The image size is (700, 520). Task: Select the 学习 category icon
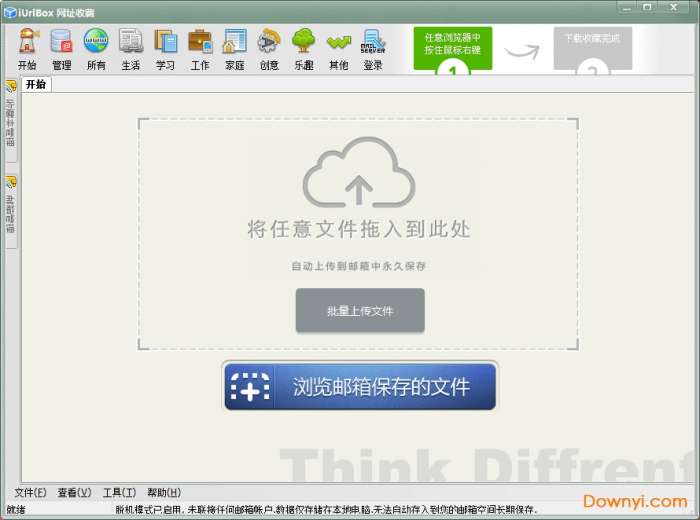[x=165, y=49]
